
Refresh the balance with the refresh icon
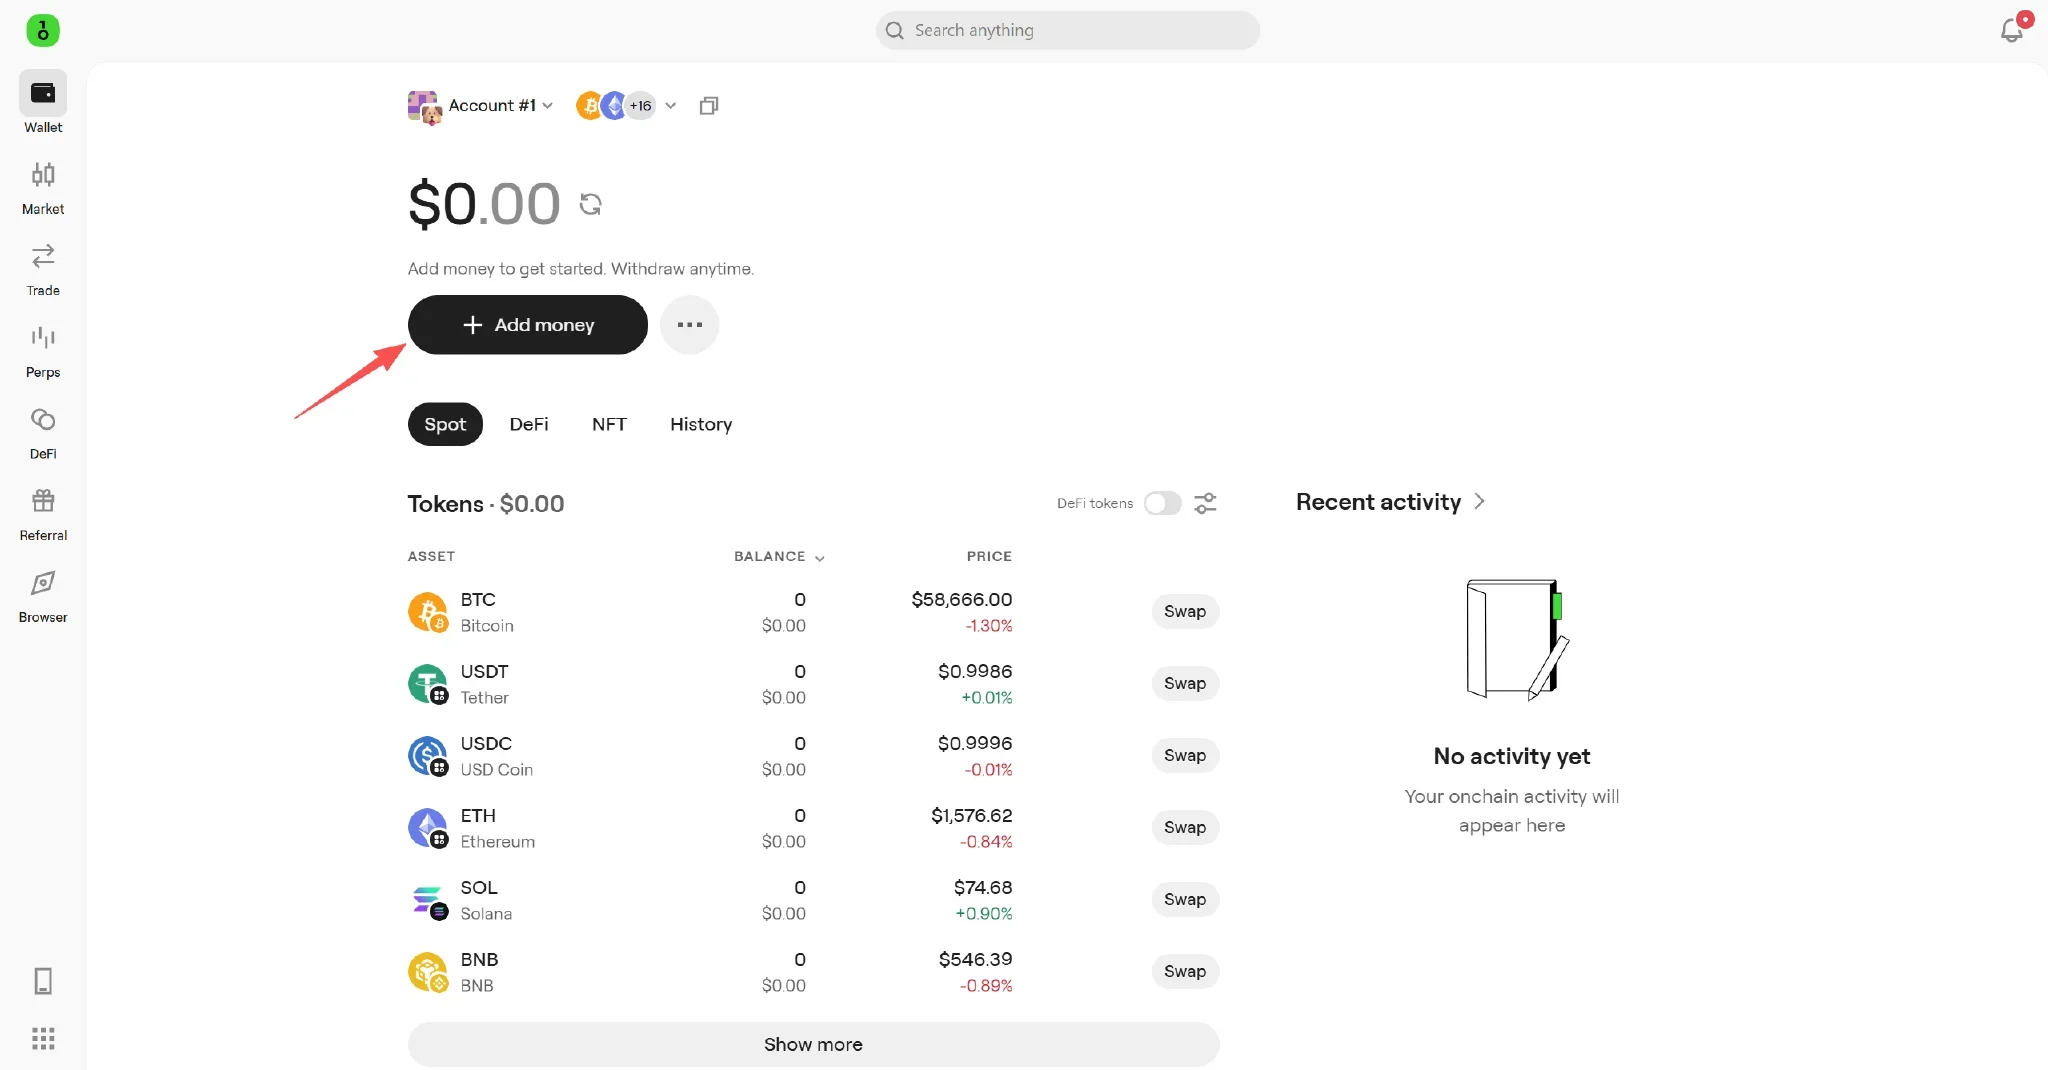click(591, 204)
